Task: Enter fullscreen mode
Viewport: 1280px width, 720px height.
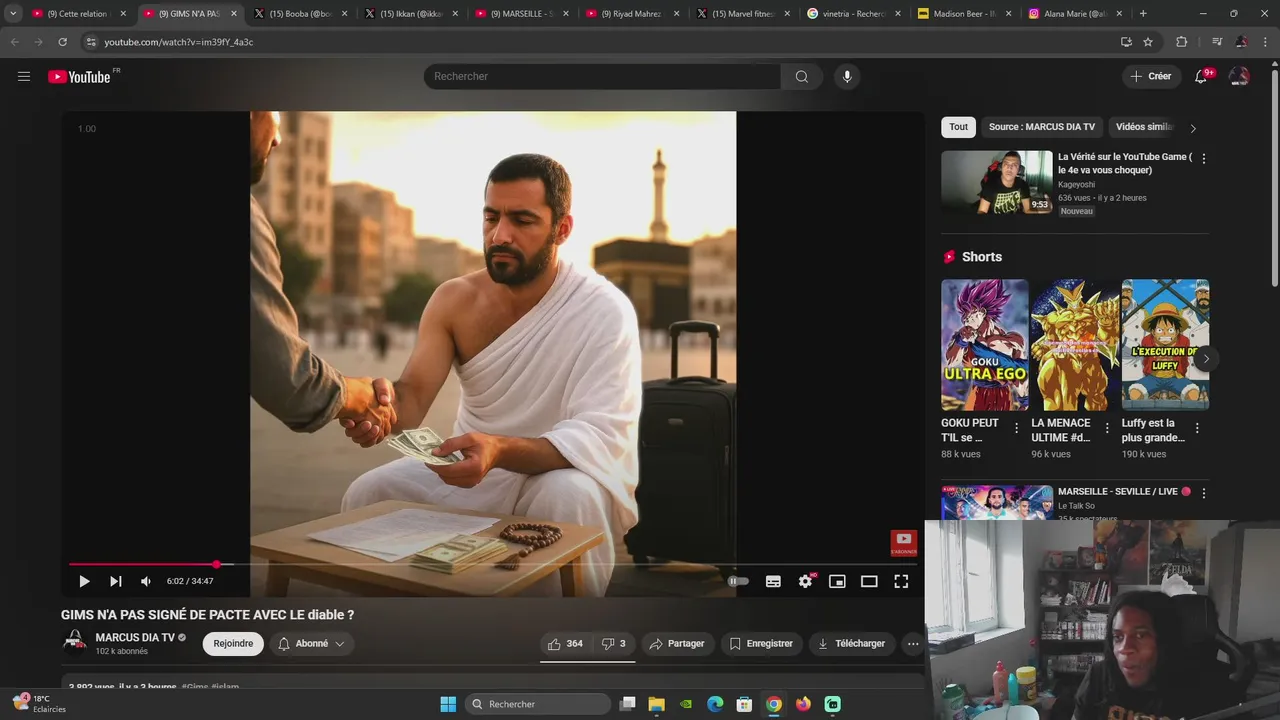Action: (901, 581)
